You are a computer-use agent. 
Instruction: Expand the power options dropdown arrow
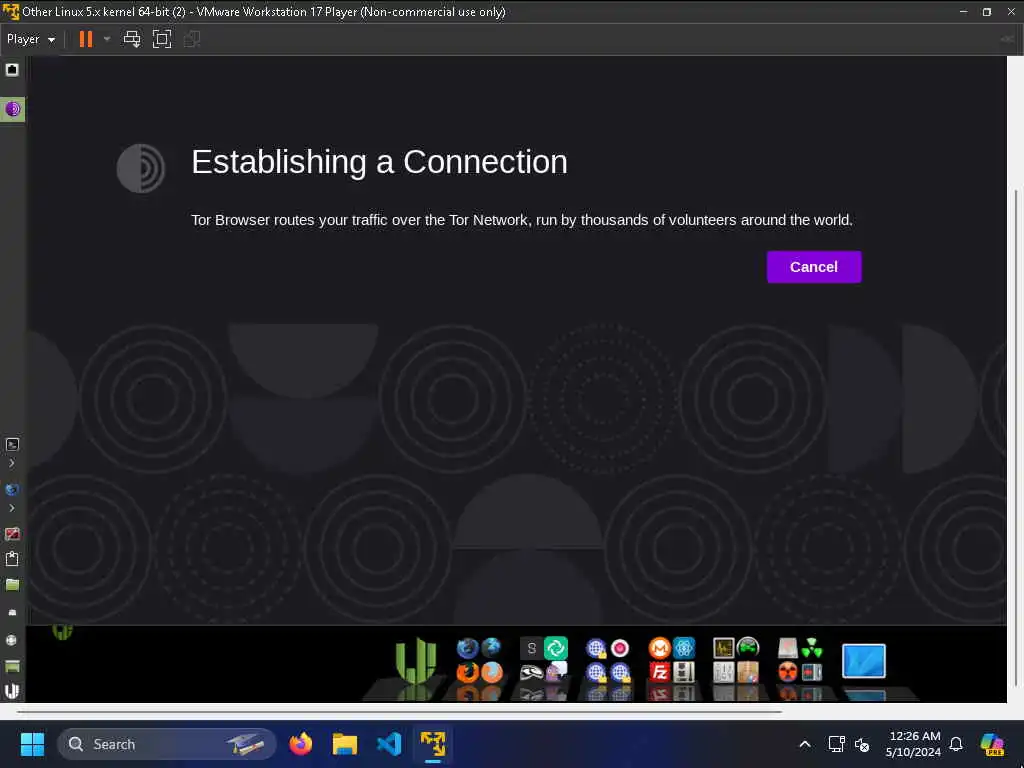point(107,39)
